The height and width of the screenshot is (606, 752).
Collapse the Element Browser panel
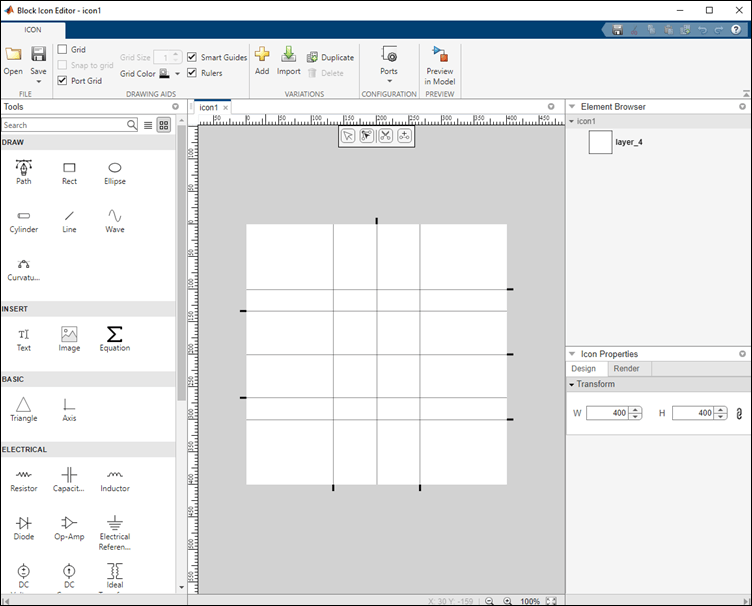(572, 106)
